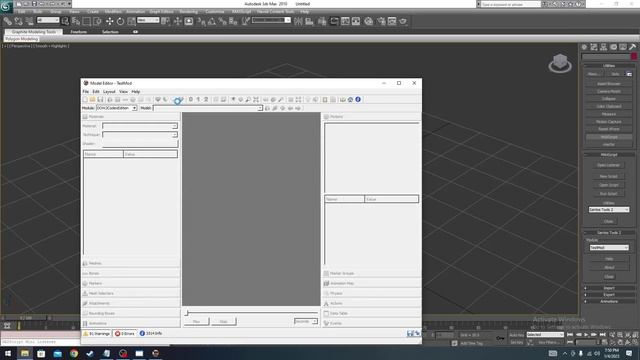
Task: Click the blue Info icon in Model Editor toolbar
Action: tap(358, 100)
